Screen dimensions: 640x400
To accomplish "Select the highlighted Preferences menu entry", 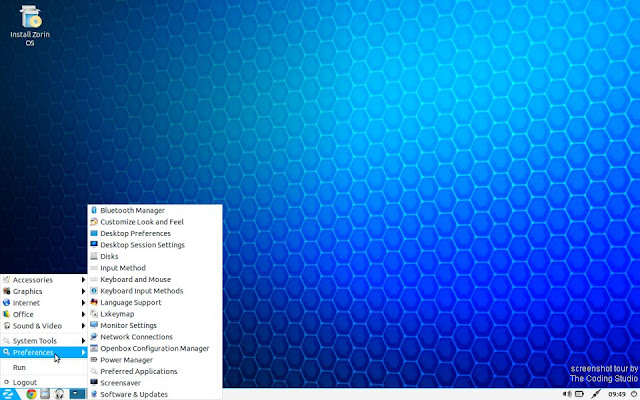I will (44, 352).
